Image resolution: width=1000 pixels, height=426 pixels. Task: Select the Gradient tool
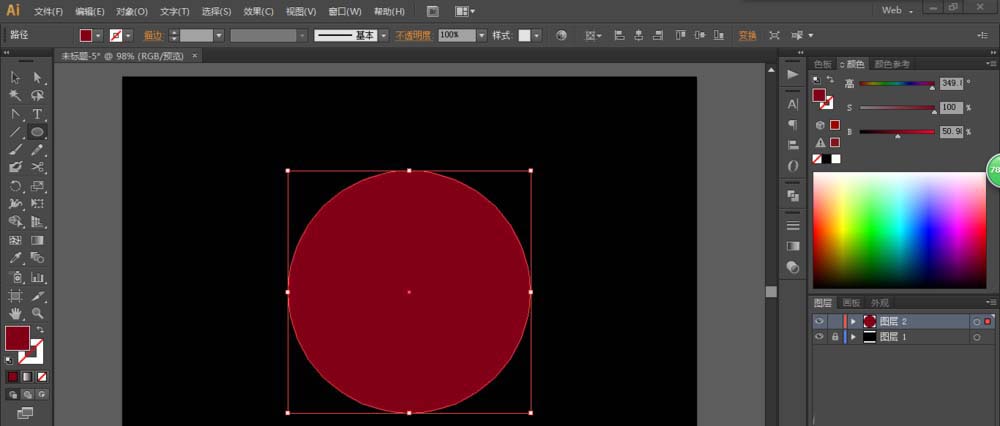(38, 240)
